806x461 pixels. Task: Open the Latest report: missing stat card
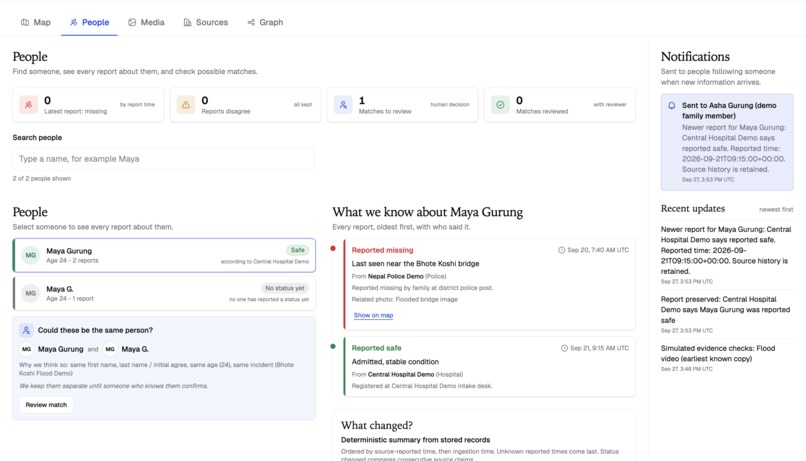pyautogui.click(x=88, y=105)
